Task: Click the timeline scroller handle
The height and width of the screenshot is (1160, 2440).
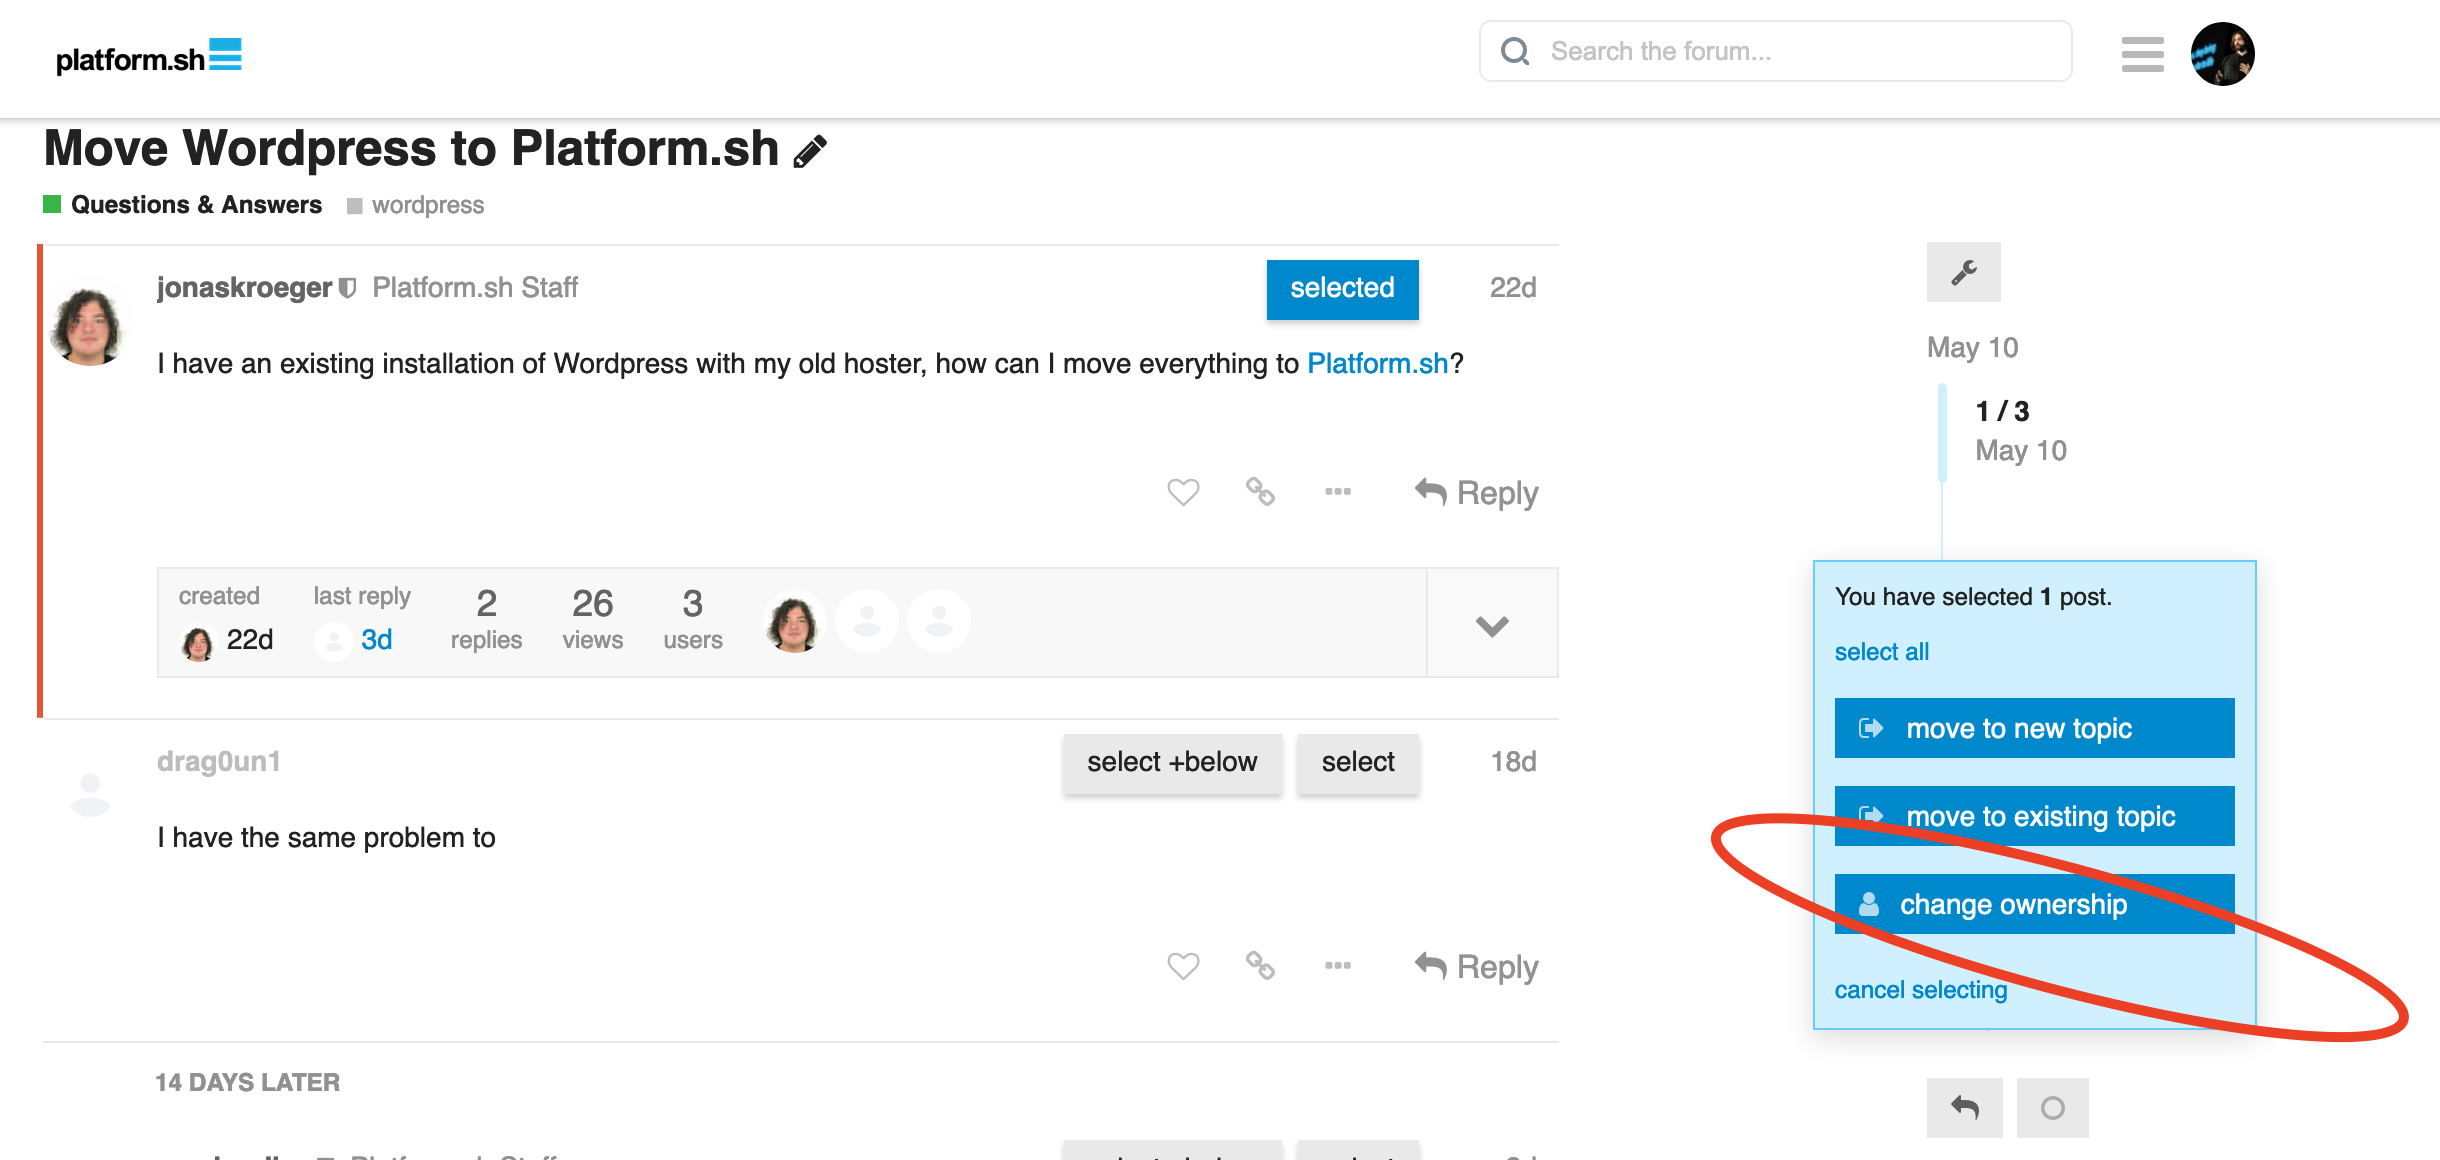Action: [1942, 432]
